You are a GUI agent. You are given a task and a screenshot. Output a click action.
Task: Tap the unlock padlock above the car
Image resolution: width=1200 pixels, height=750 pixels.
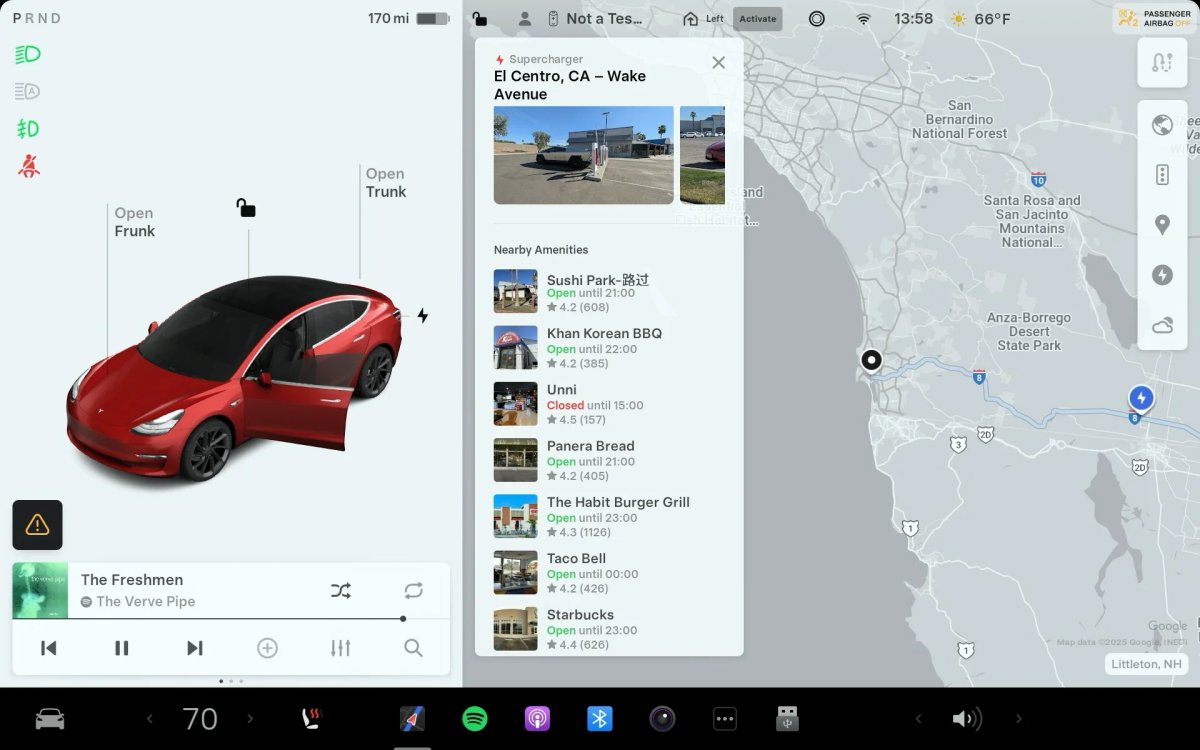click(x=245, y=208)
